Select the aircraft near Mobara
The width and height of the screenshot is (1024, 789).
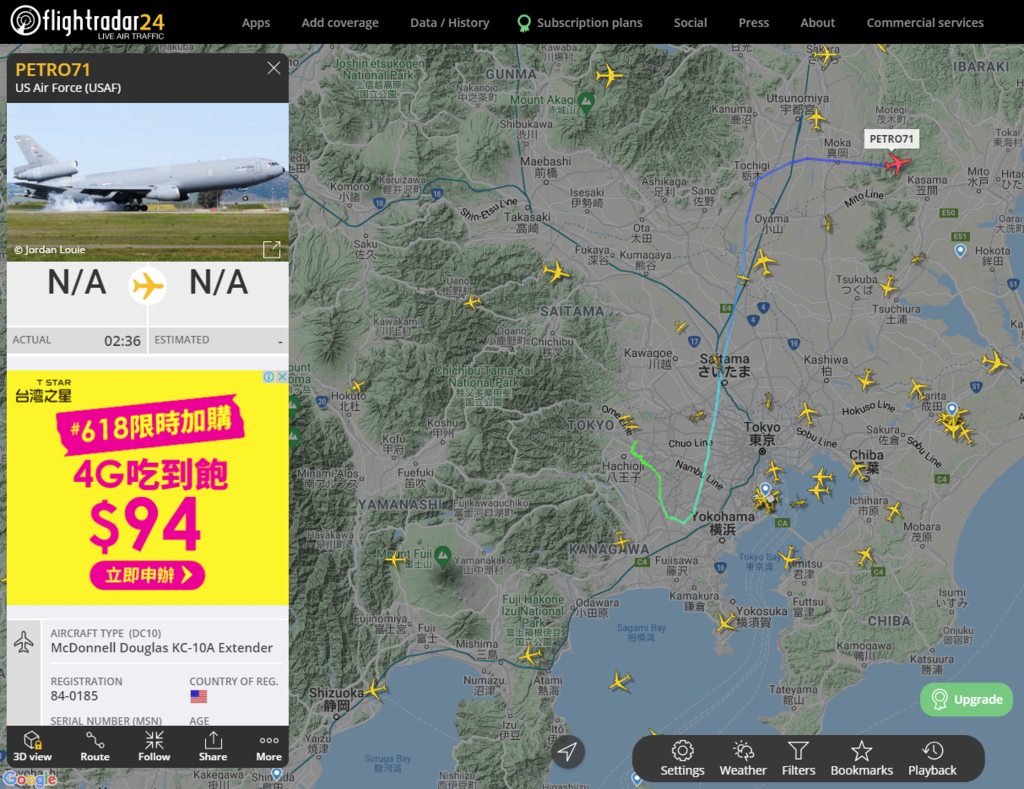click(894, 511)
